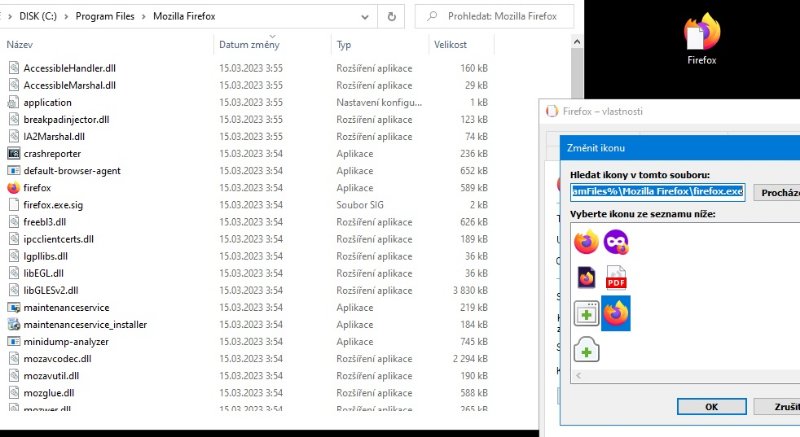Select the AccessibleMarshal.dll file name
Image resolution: width=800 pixels, height=437 pixels.
(x=69, y=85)
